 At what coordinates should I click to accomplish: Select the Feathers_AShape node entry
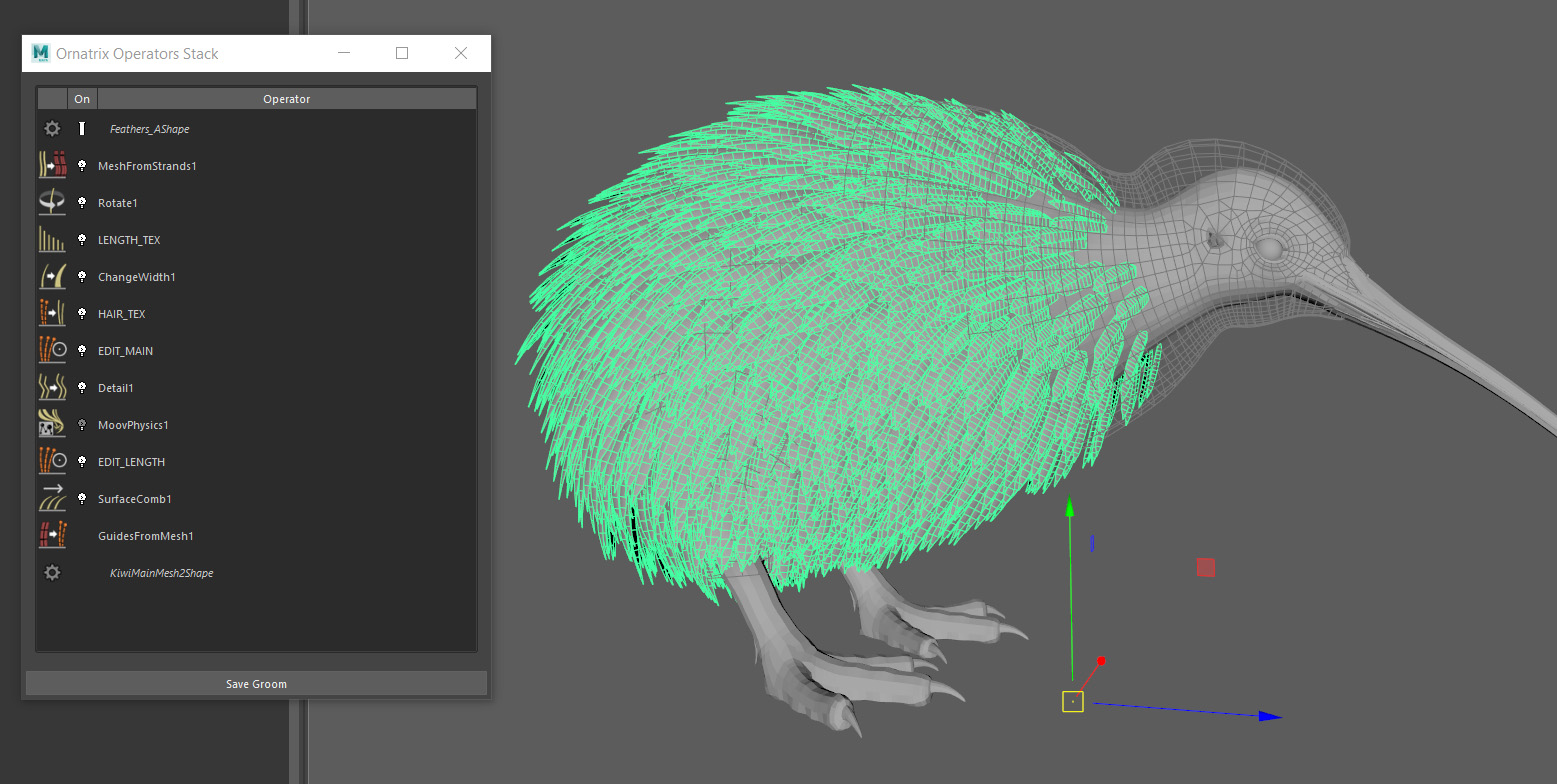point(149,129)
